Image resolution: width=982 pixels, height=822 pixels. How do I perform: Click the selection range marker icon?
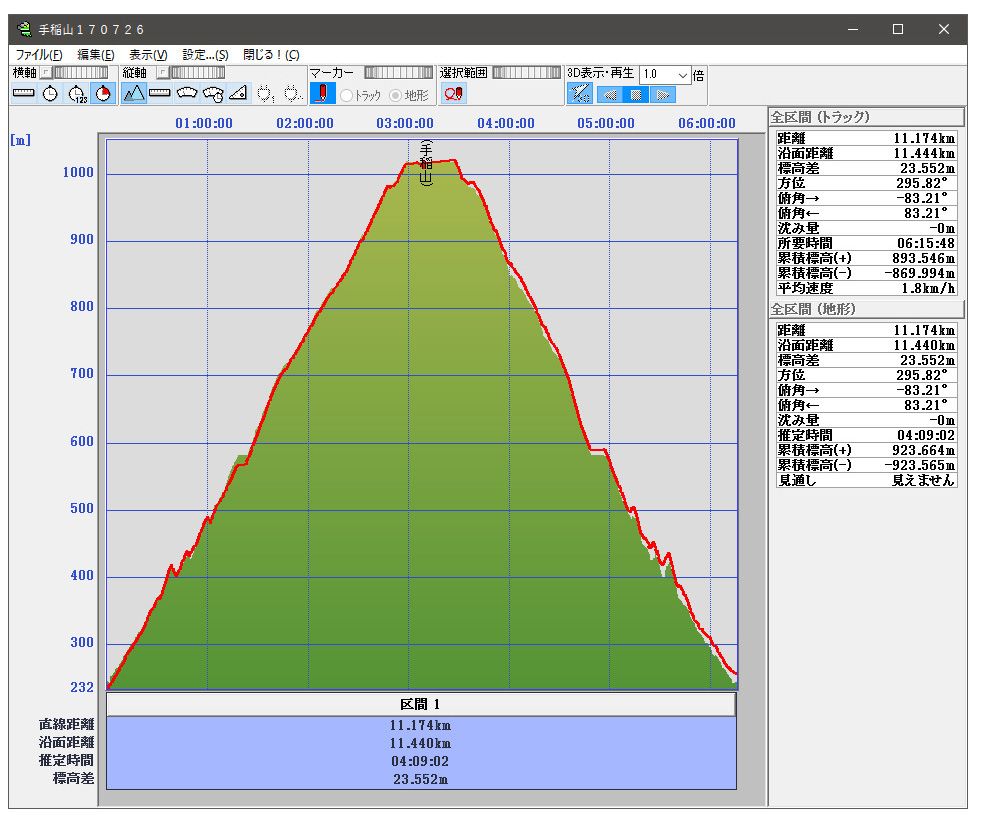click(x=453, y=94)
